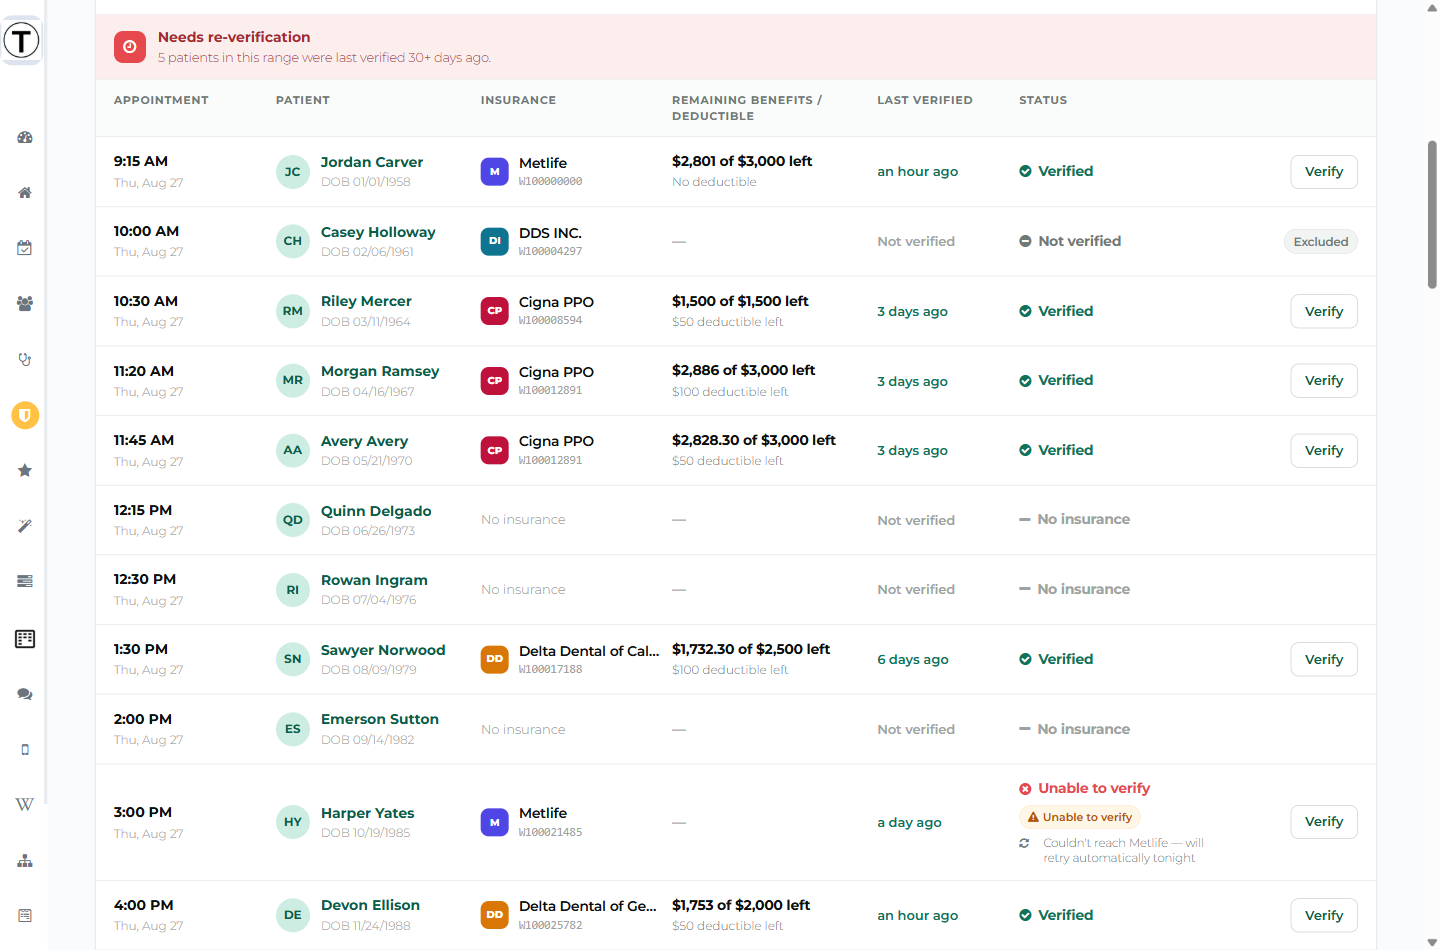Click the Delta Dental DD badge for Sawyer Norwood
The height and width of the screenshot is (950, 1440).
495,660
